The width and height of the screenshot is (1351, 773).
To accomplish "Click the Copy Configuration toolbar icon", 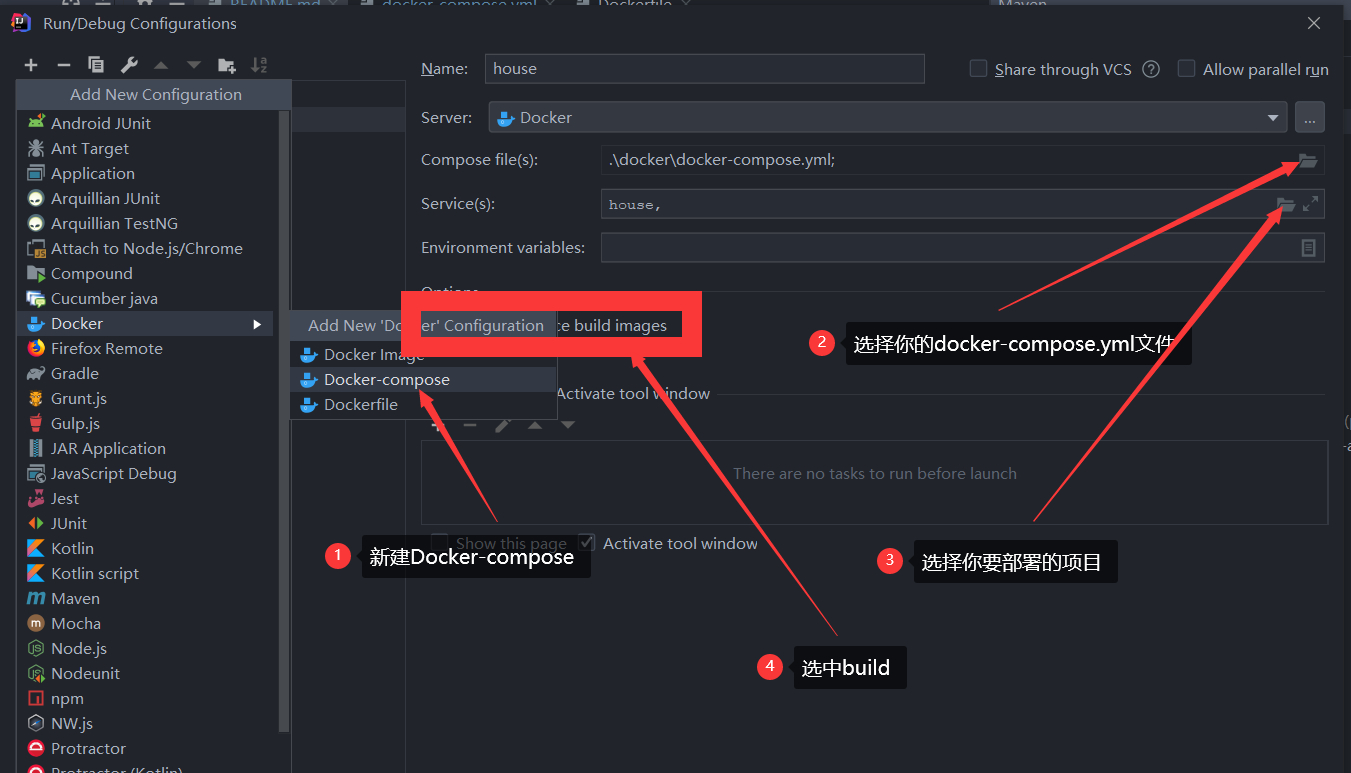I will [96, 65].
